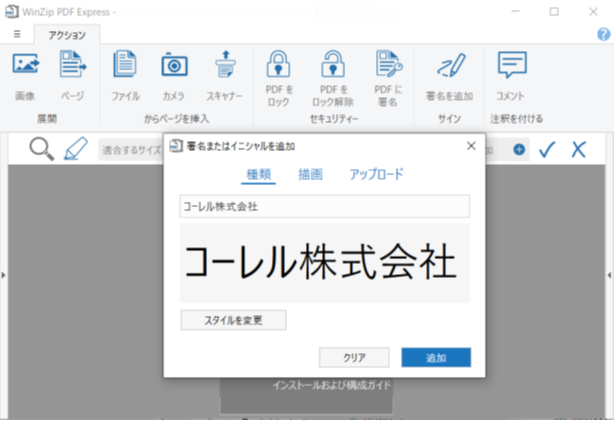Click the dialog title bar icon

pyautogui.click(x=176, y=146)
